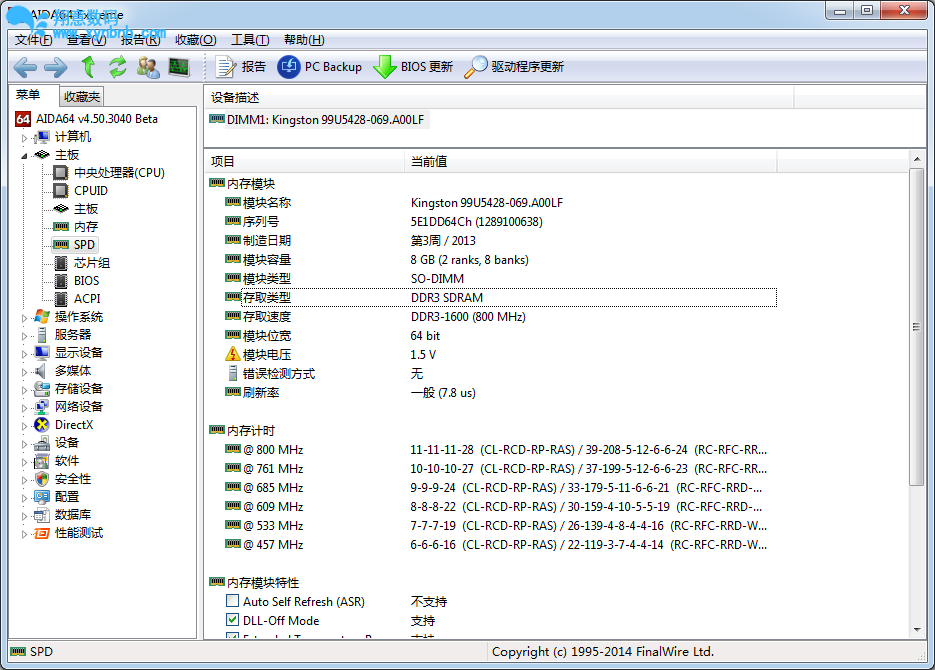This screenshot has height=670, width=935.
Task: Expand the 多媒体 tree node
Action: point(24,371)
